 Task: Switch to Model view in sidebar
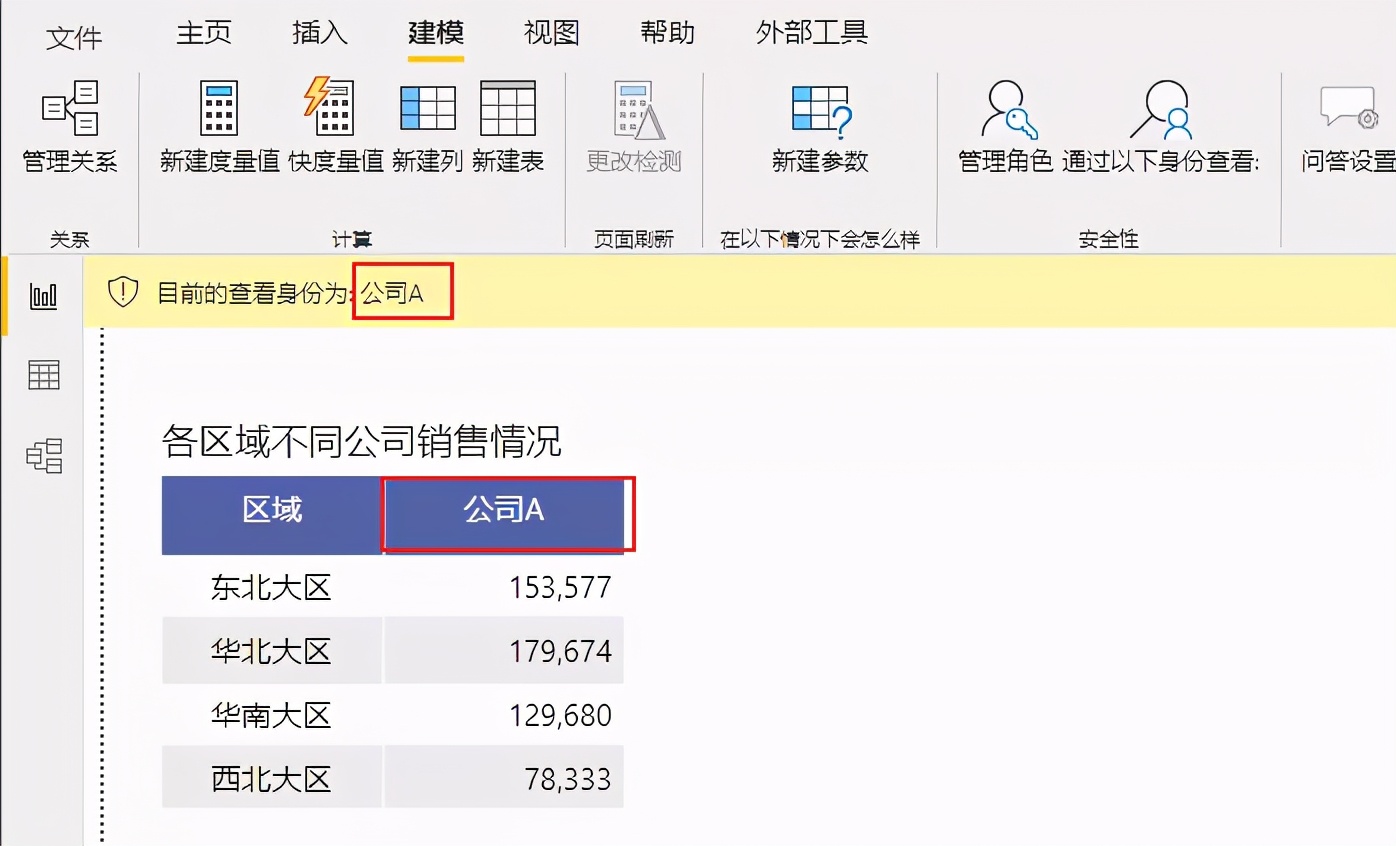[x=44, y=455]
